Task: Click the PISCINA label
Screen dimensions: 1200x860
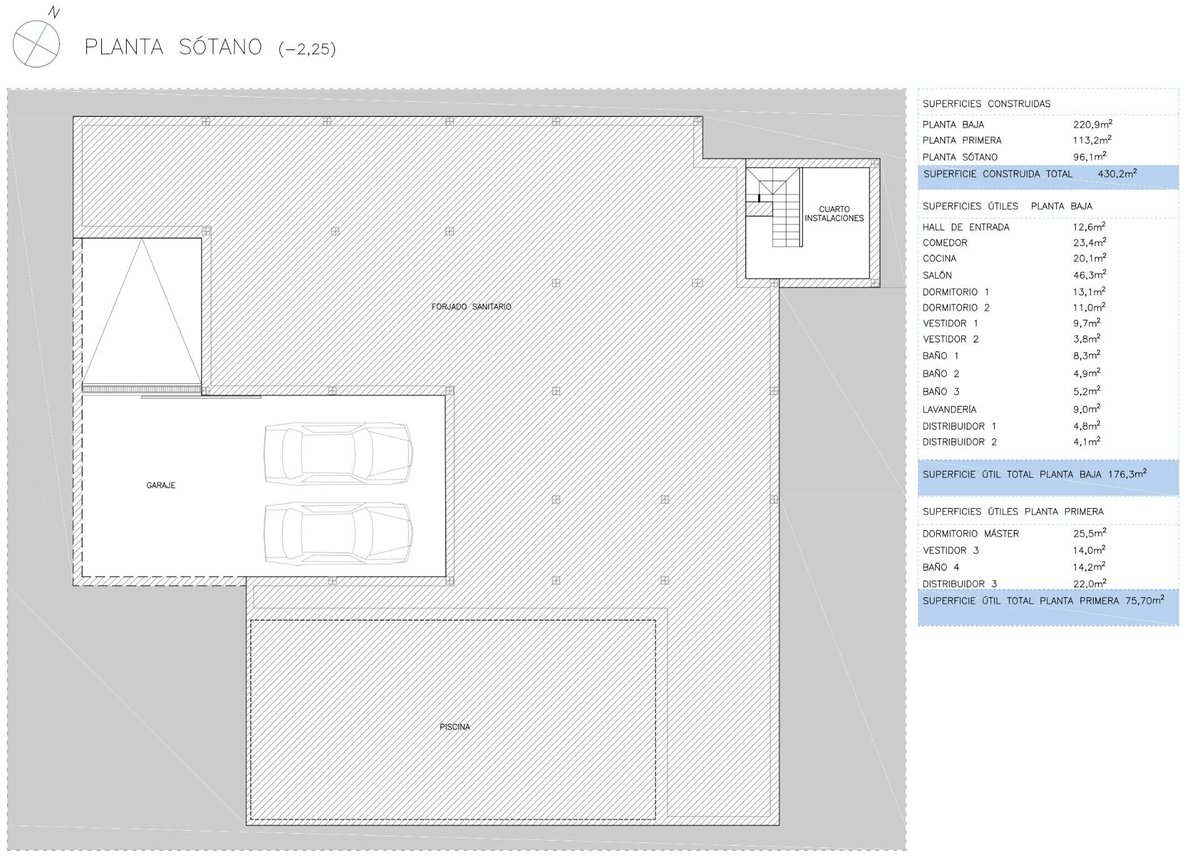Action: tap(454, 727)
